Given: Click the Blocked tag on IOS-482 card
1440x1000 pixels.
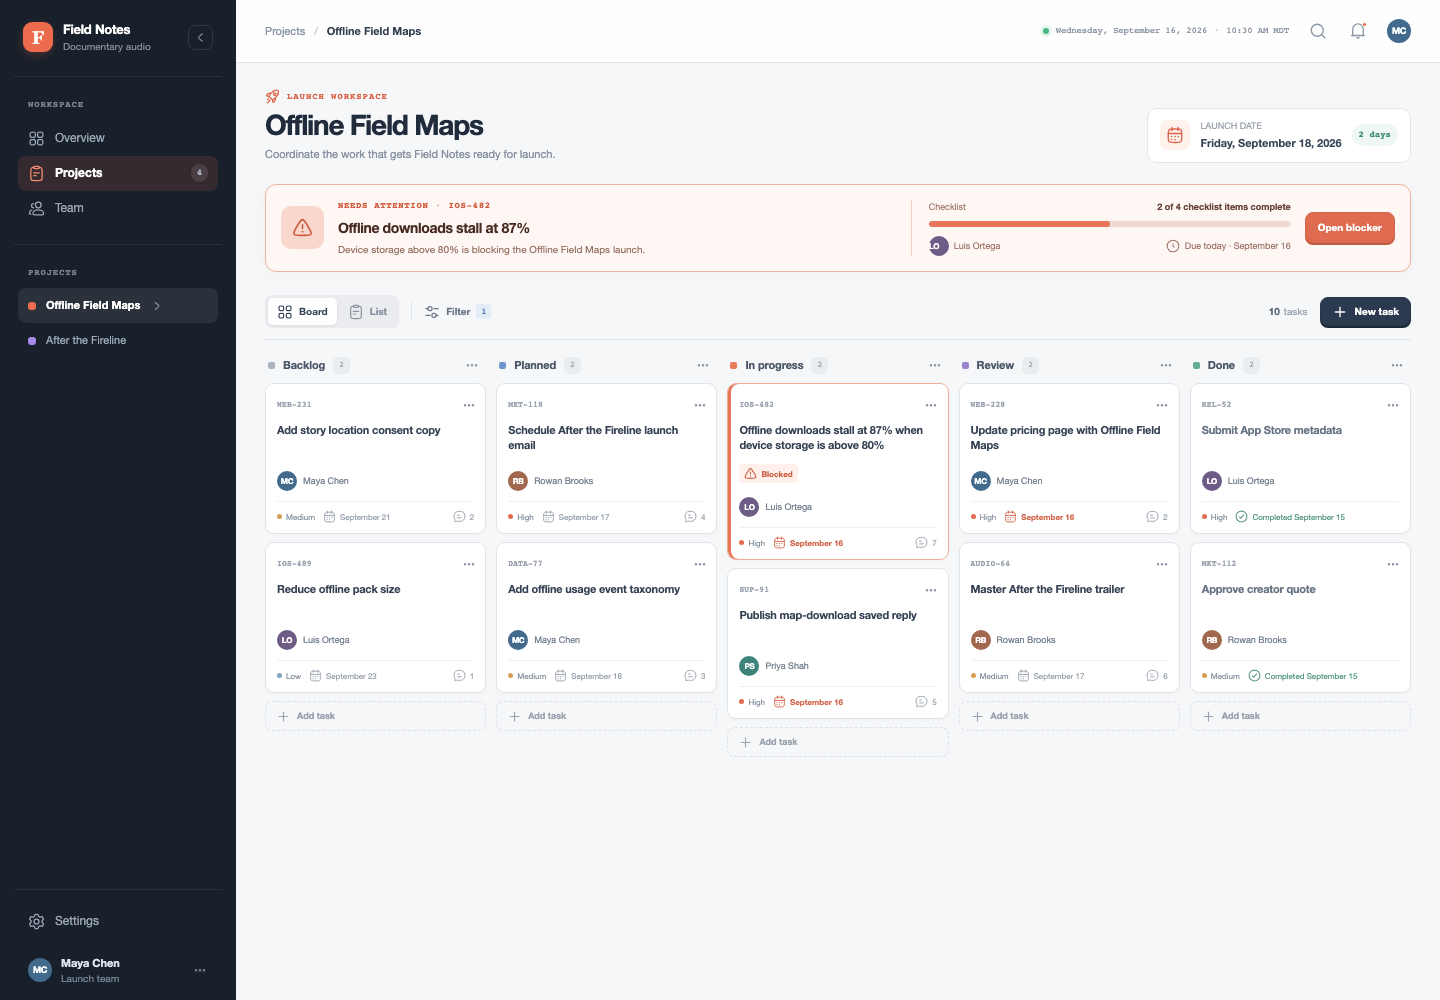Looking at the screenshot, I should pos(769,474).
